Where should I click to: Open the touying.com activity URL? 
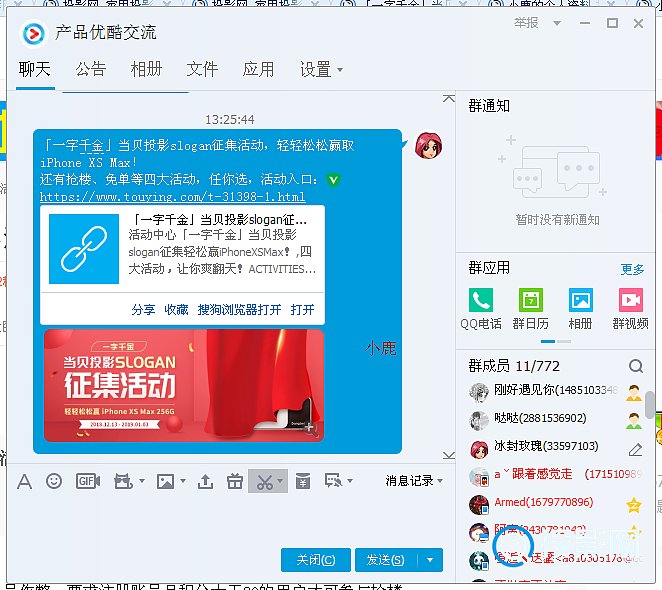172,197
